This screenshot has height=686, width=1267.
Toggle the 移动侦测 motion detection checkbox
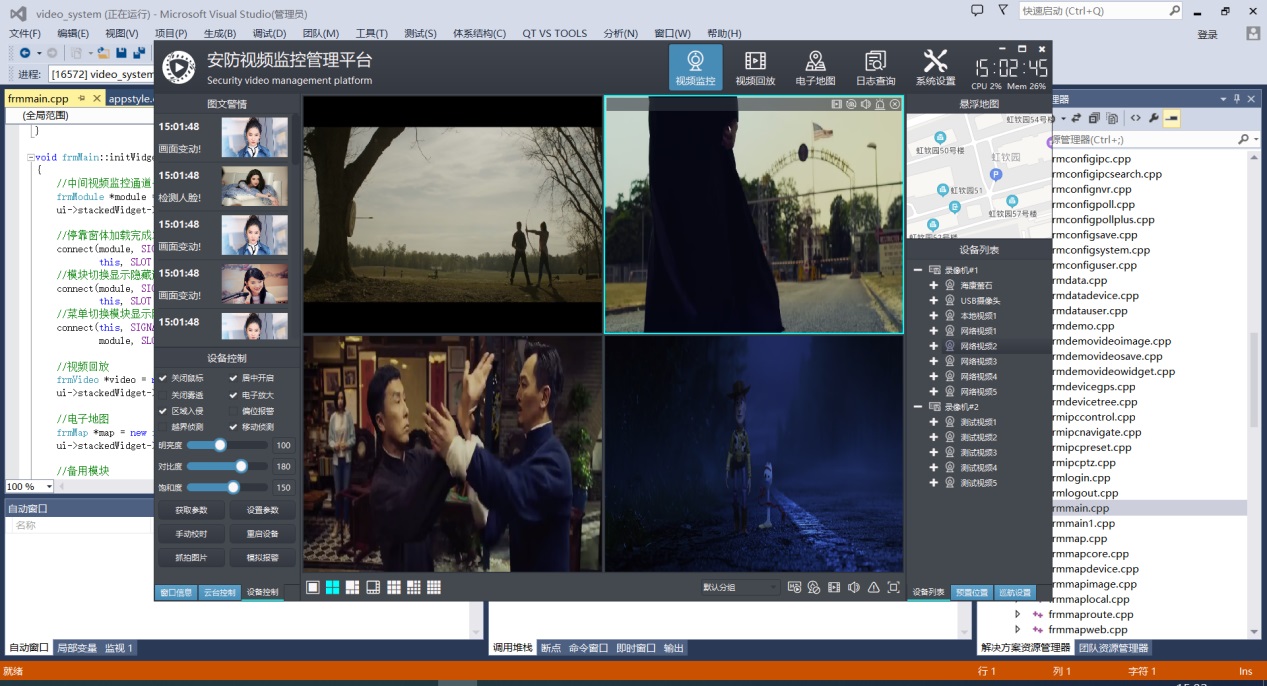tap(233, 427)
